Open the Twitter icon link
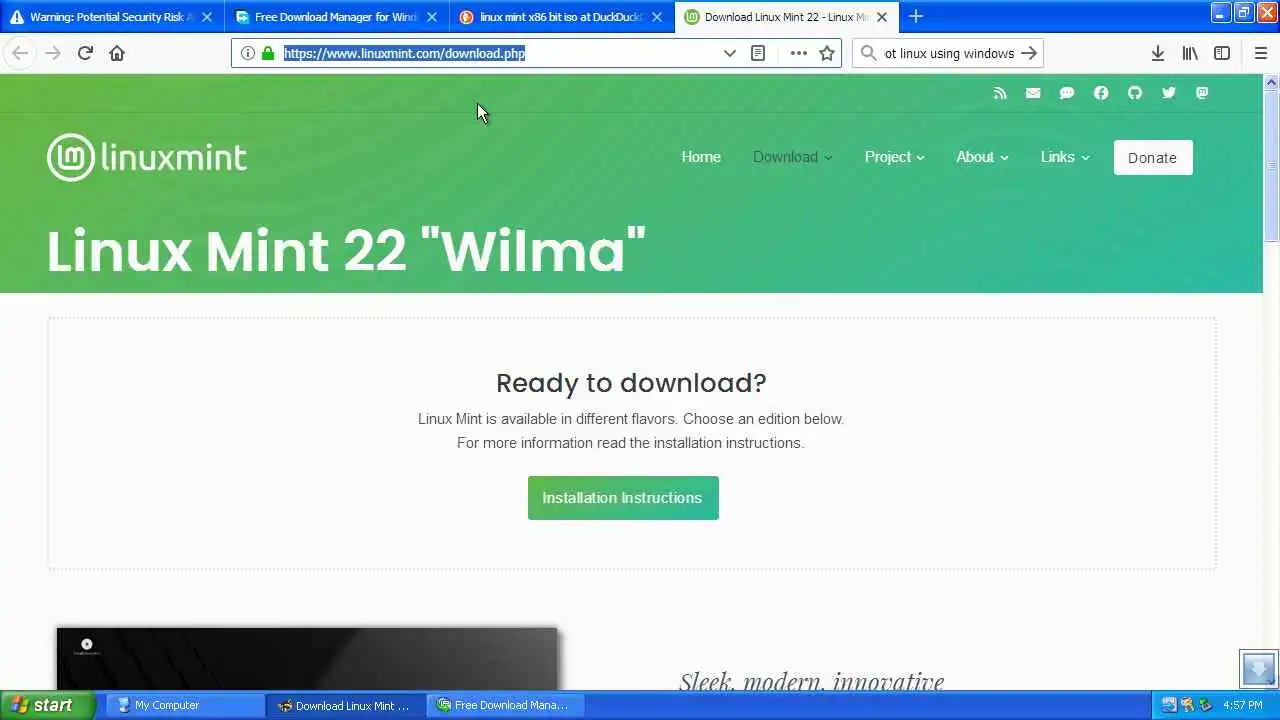Viewport: 1280px width, 720px height. click(1169, 93)
